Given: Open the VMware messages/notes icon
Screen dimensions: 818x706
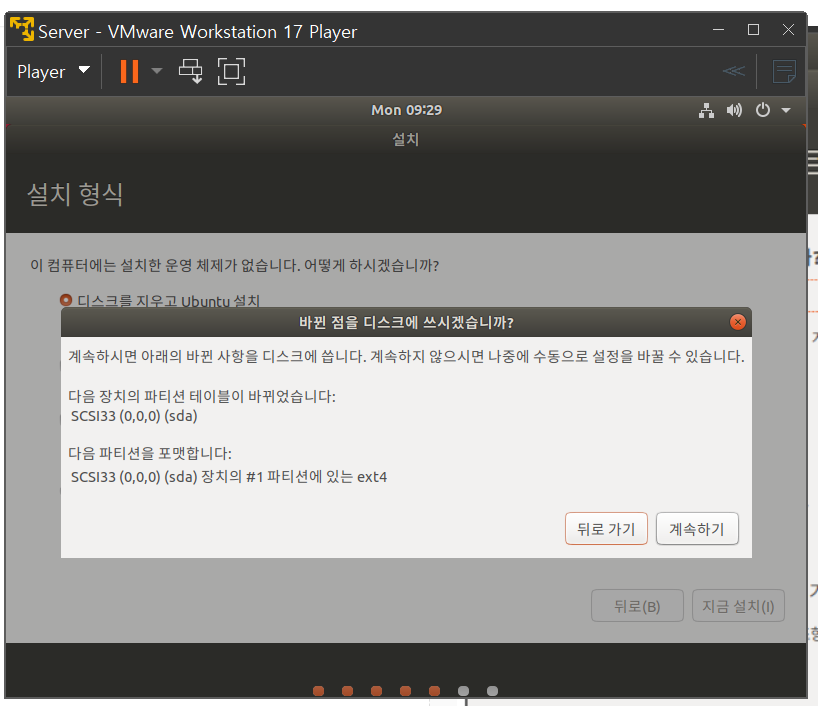Looking at the screenshot, I should pos(784,71).
